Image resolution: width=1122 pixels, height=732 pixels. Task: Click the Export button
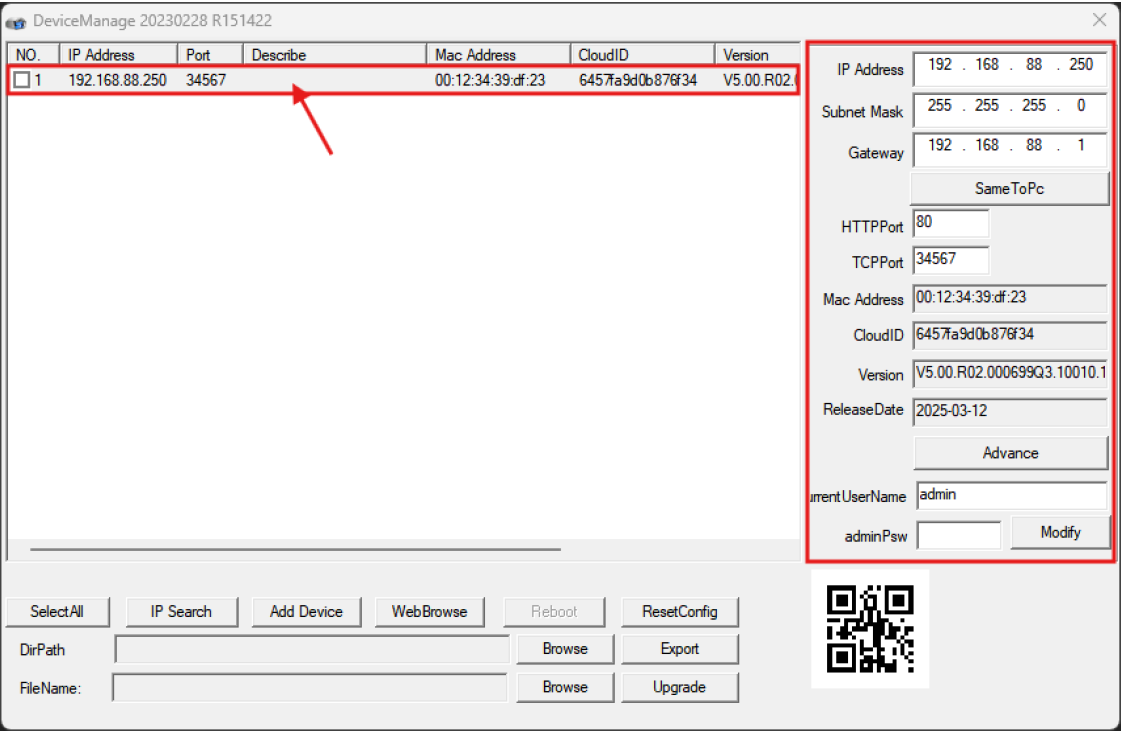click(x=679, y=649)
